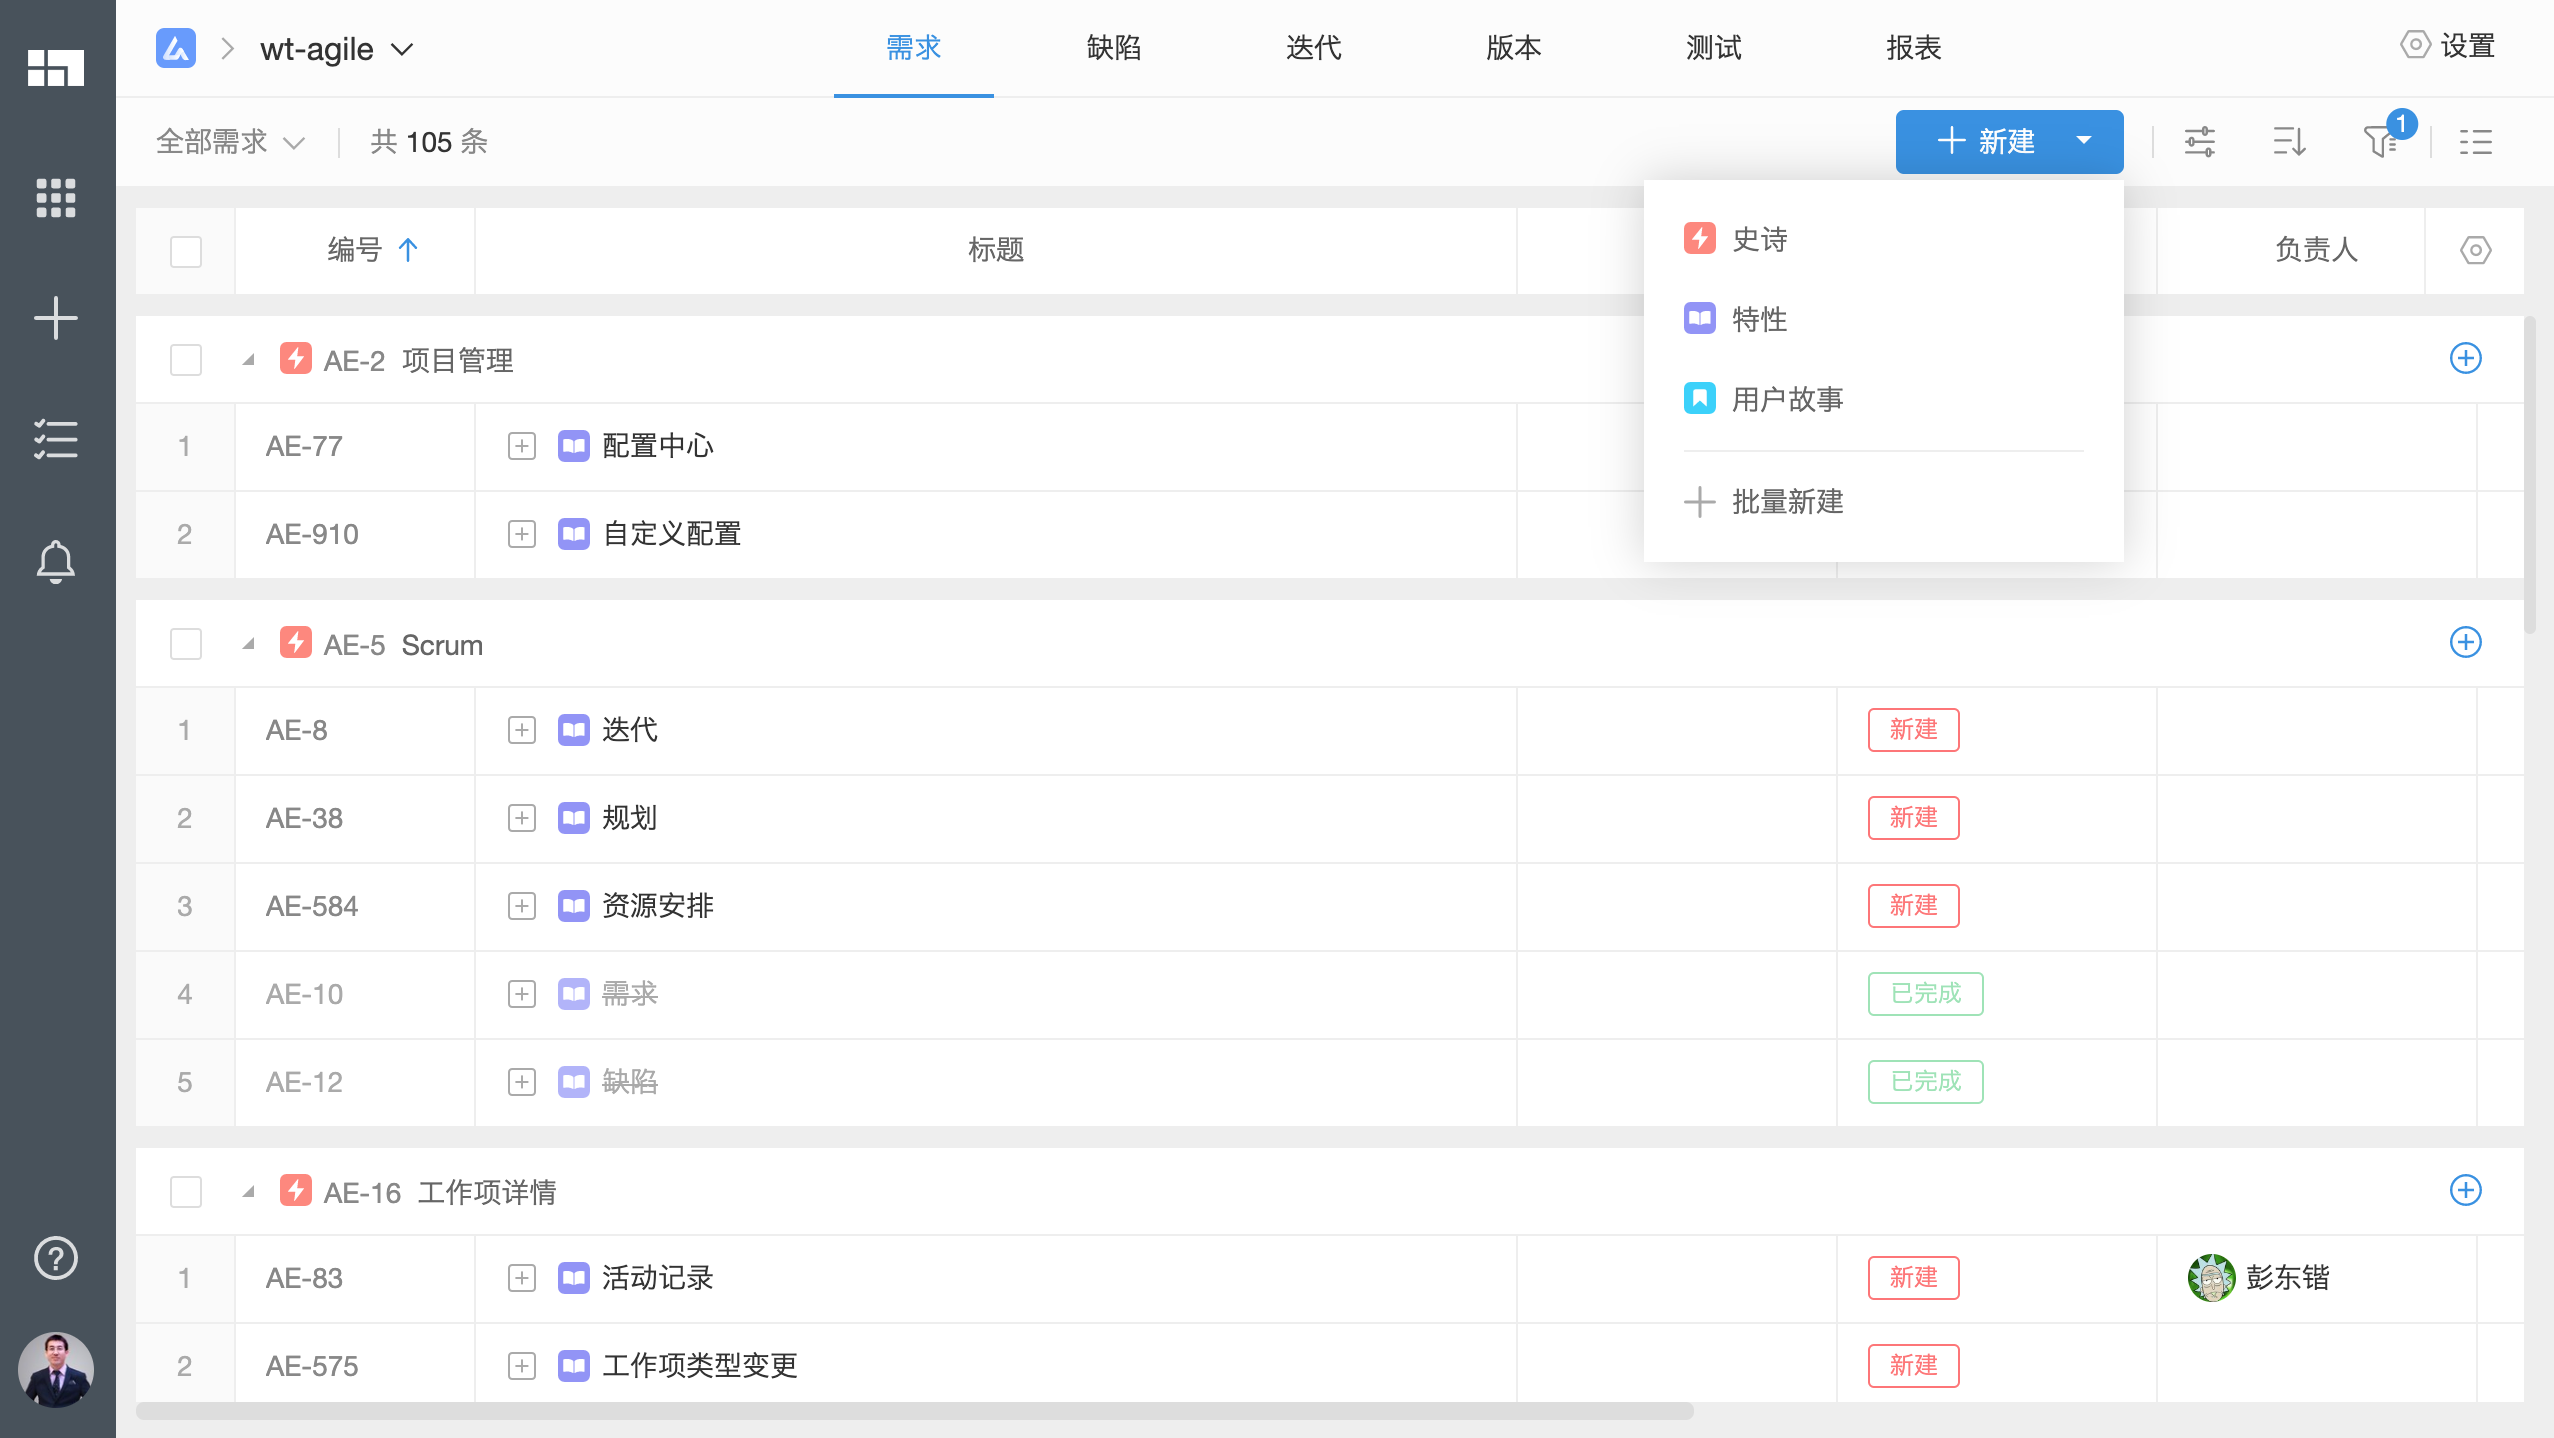2554x1438 pixels.
Task: Add child item to AE-5 Scrum epic
Action: [2465, 642]
